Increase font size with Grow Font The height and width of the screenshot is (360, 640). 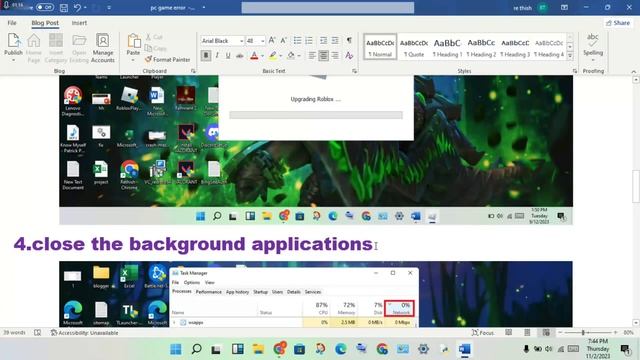(272, 40)
